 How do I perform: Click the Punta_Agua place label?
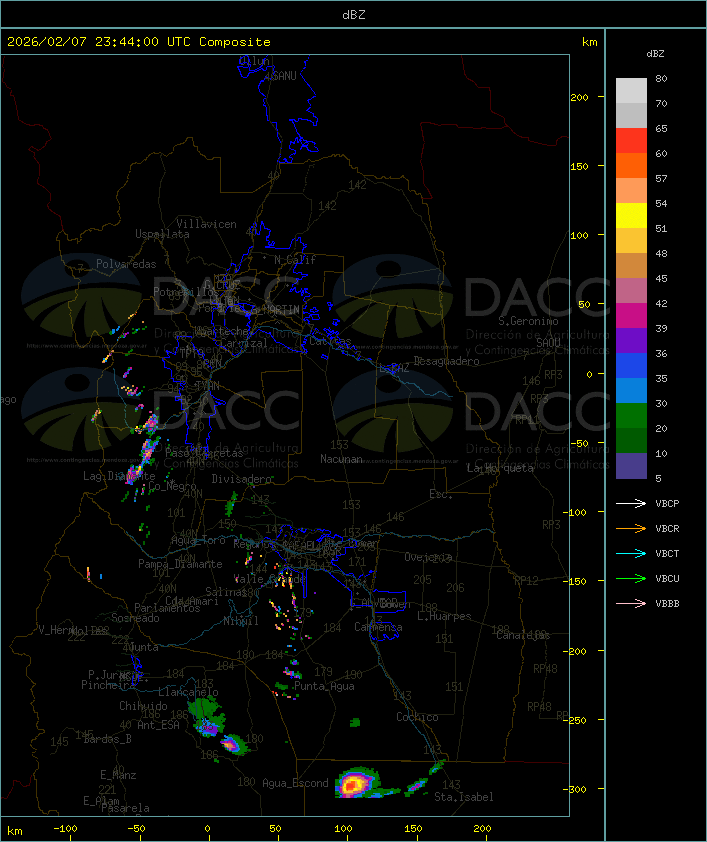click(324, 686)
